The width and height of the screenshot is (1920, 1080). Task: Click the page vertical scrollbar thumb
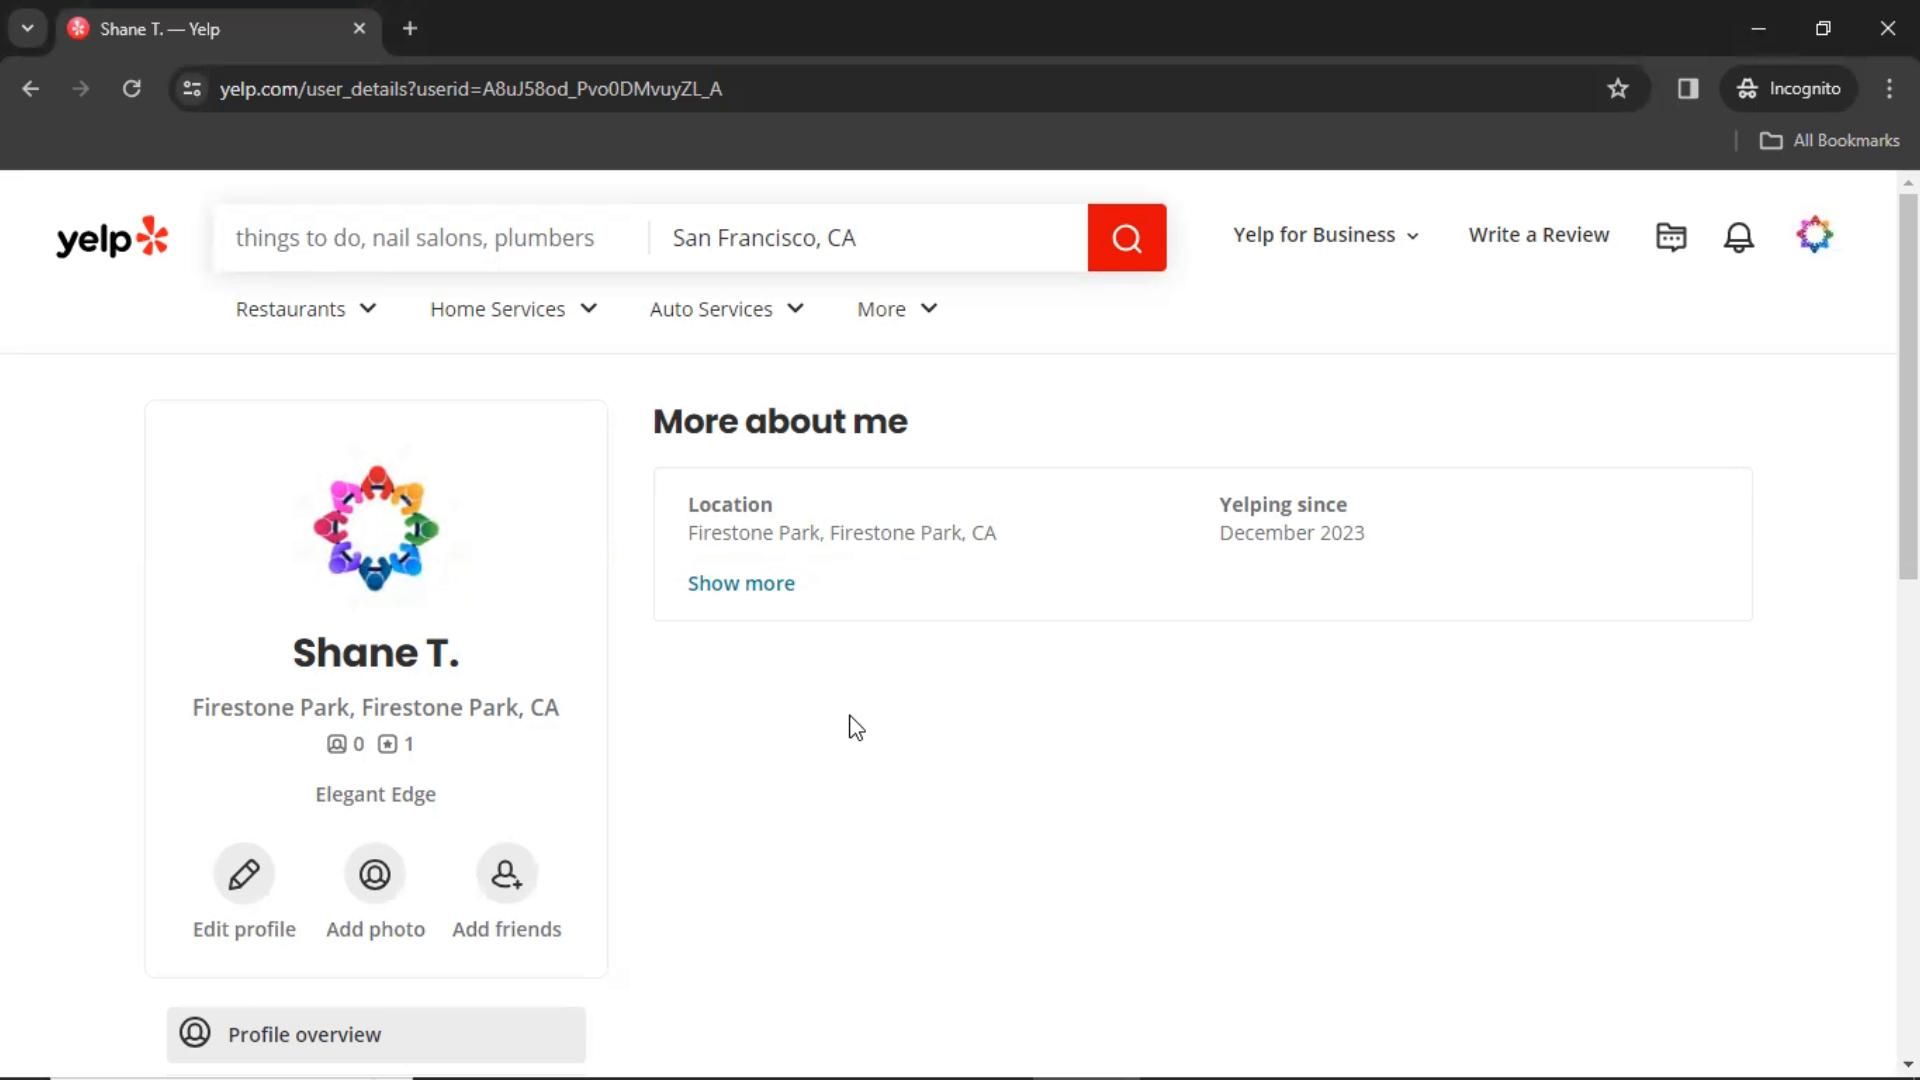[1907, 385]
